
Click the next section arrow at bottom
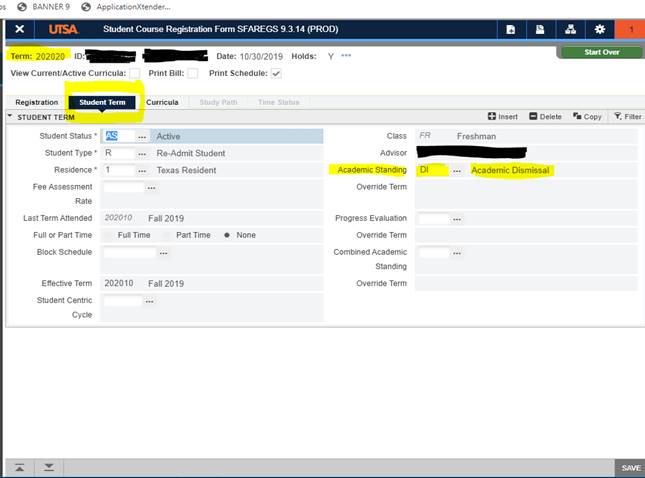48,467
